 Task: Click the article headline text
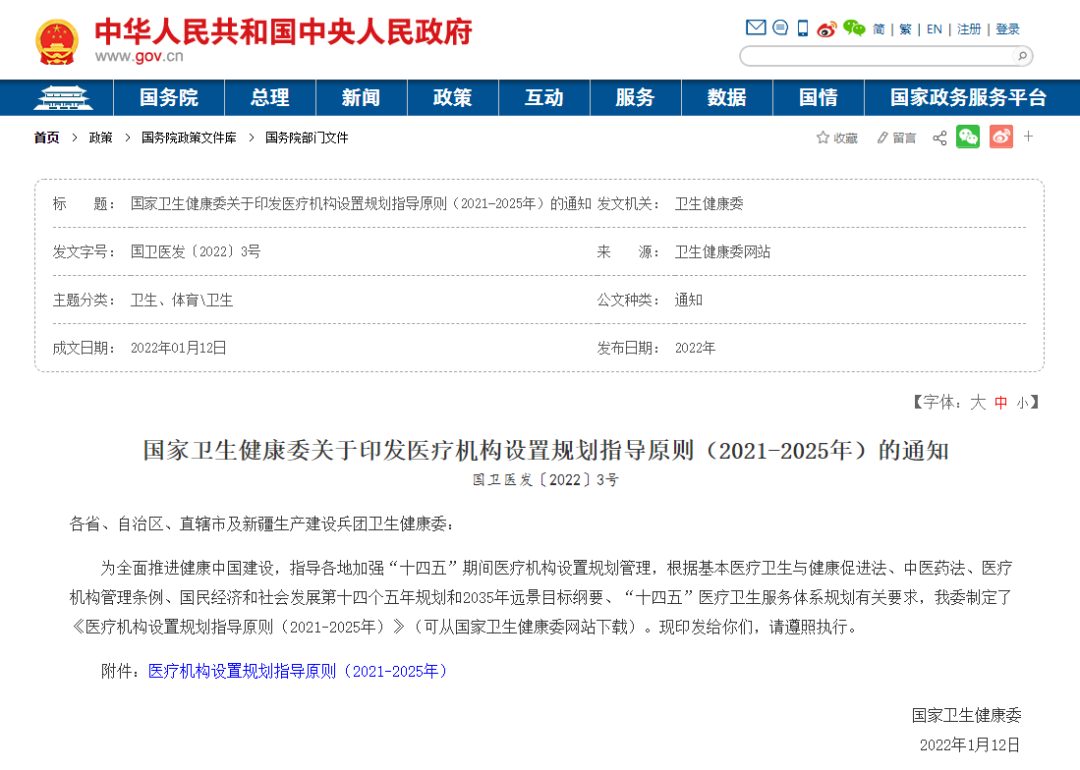(x=546, y=450)
